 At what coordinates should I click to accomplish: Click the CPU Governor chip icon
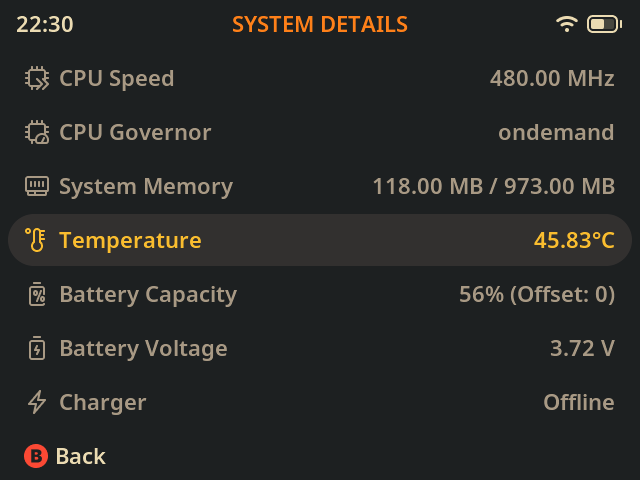click(37, 132)
